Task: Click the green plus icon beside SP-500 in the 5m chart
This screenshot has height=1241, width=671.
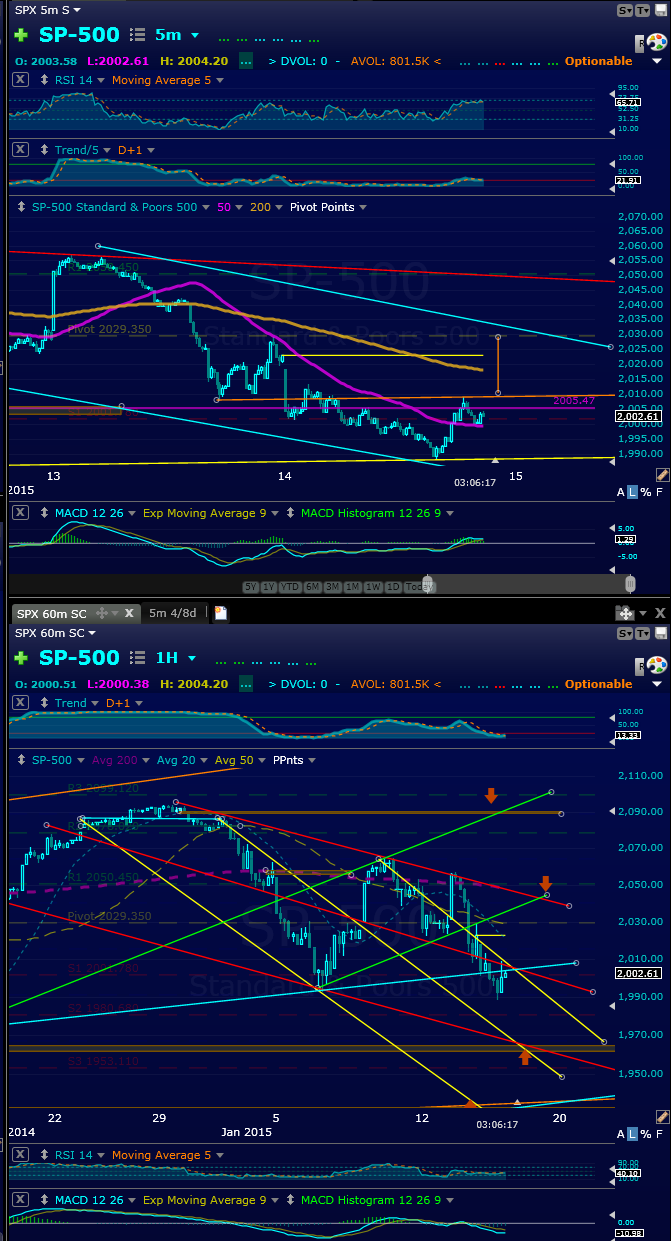Action: [x=20, y=35]
